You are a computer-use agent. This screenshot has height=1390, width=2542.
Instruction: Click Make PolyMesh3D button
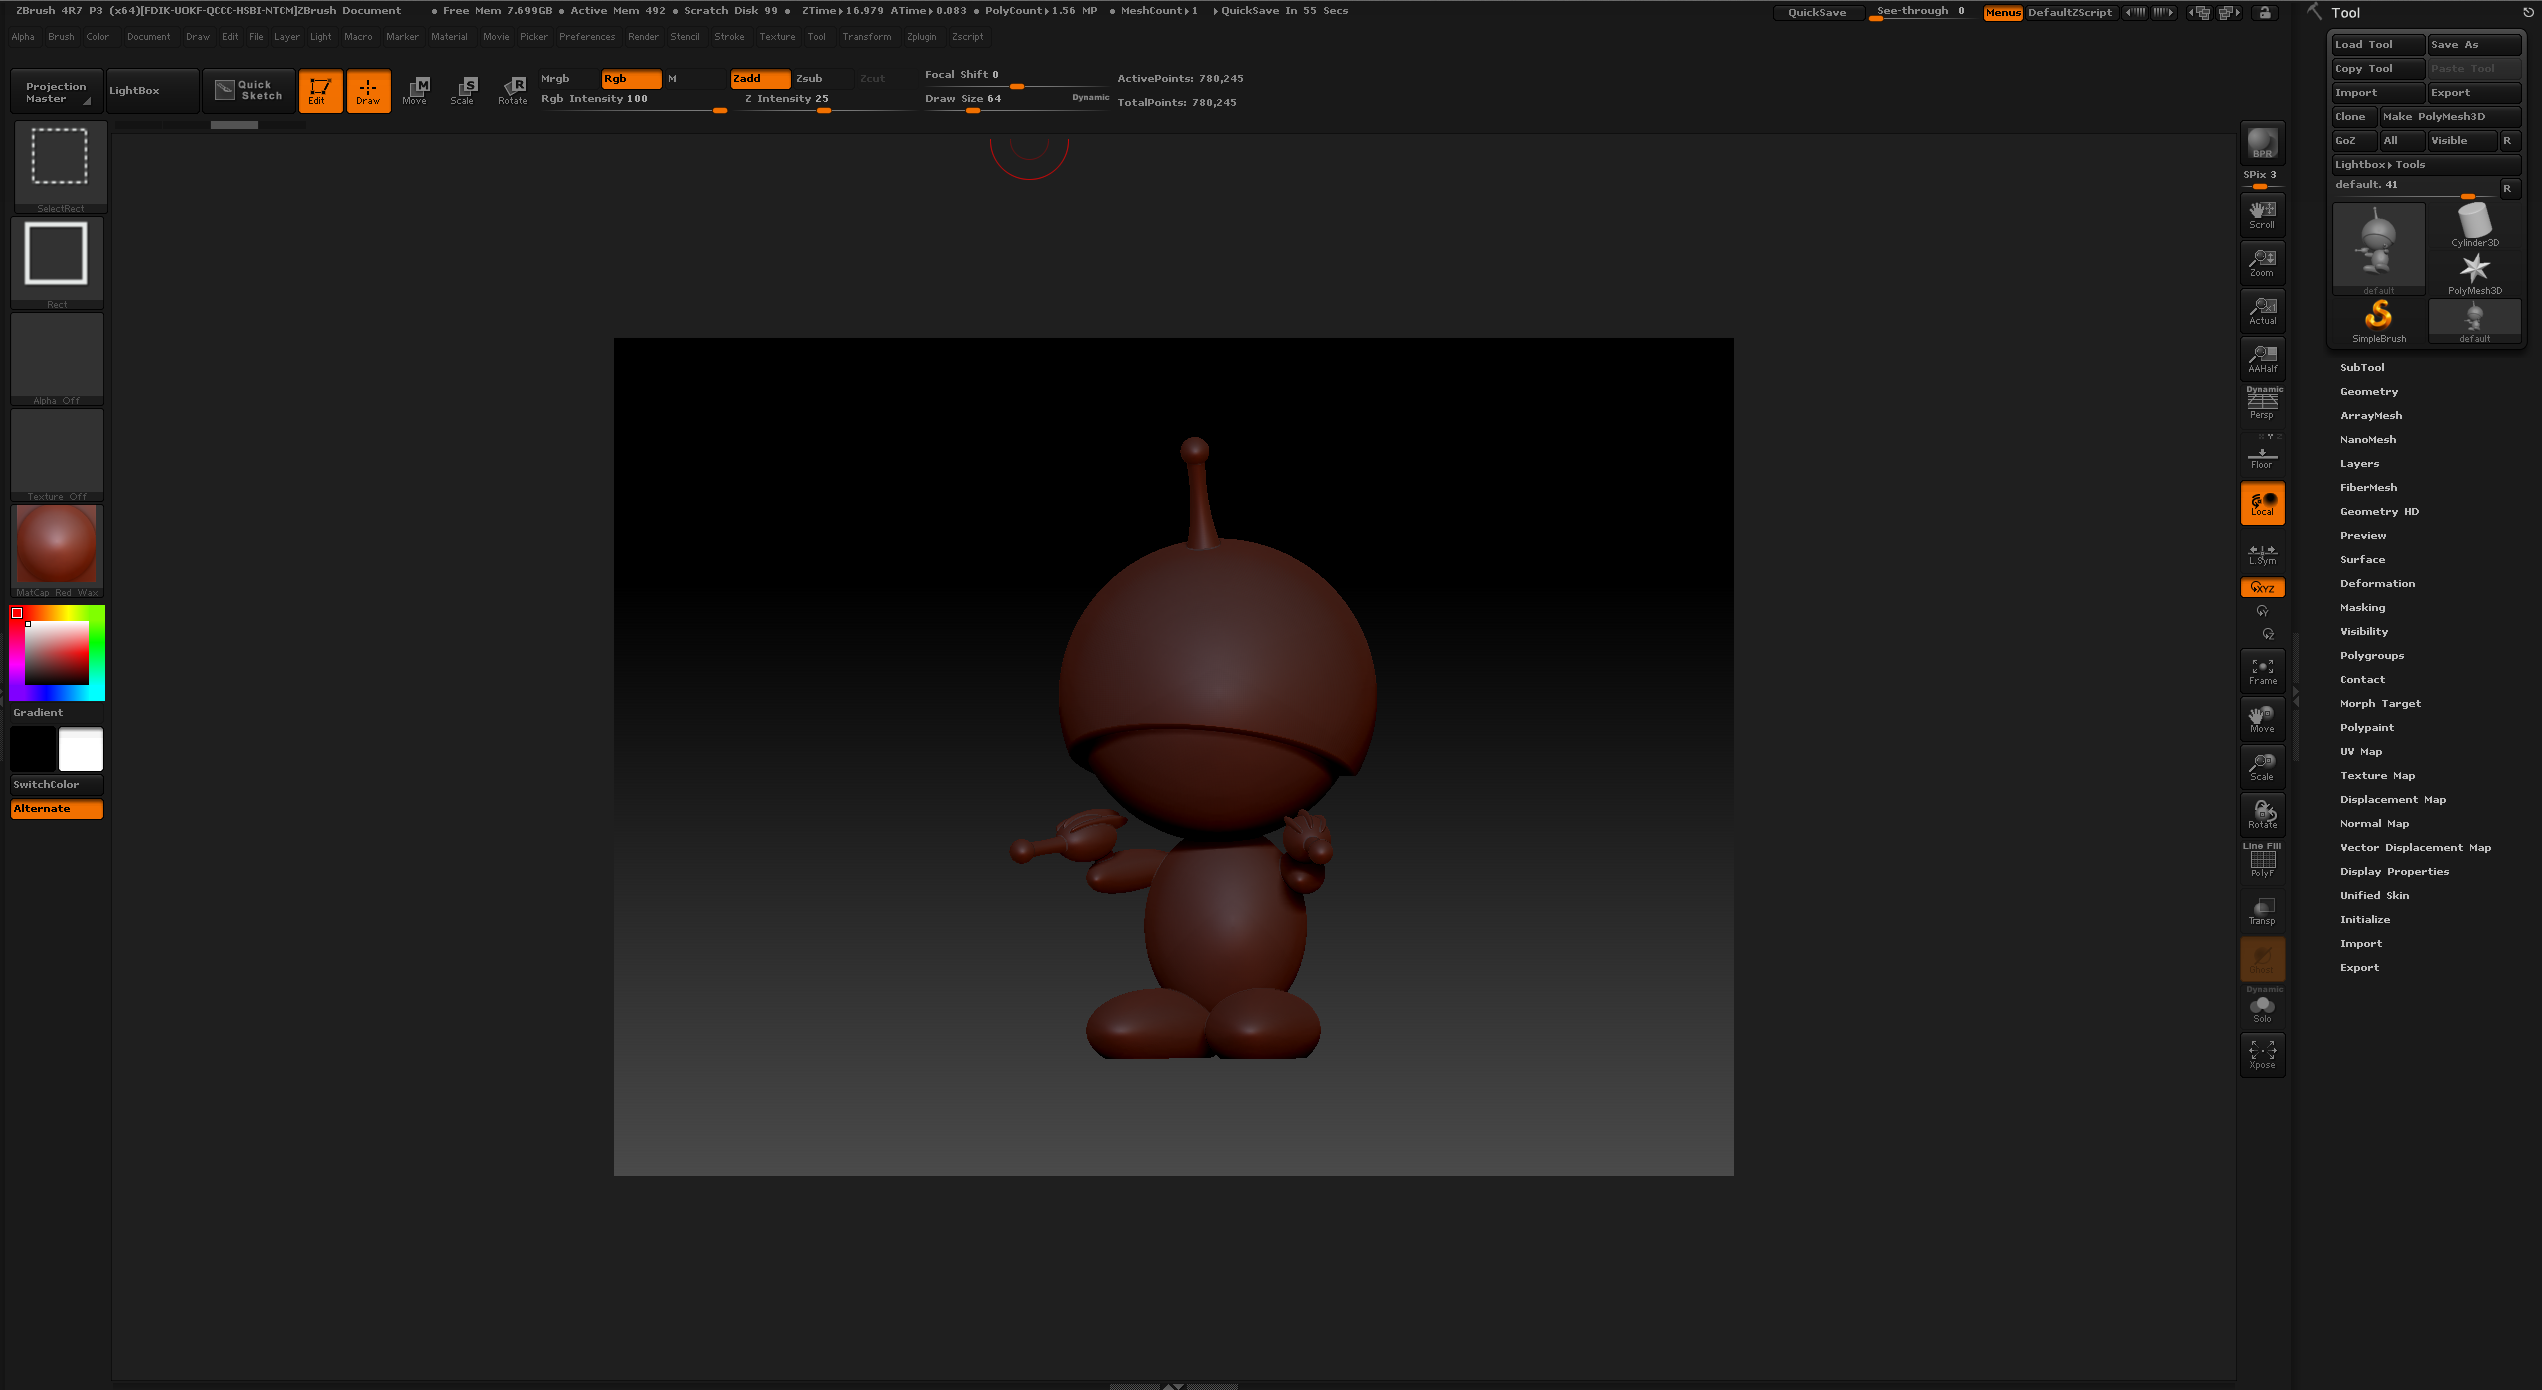[x=2450, y=117]
